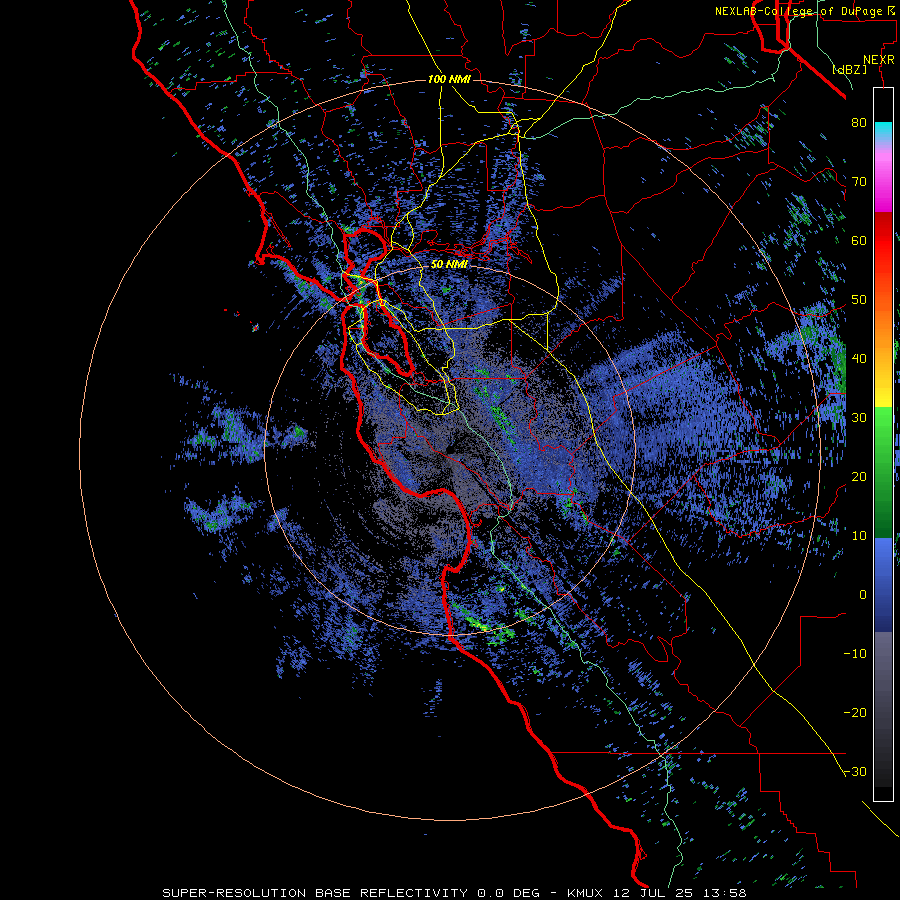This screenshot has width=900, height=900.
Task: Click the 100 NMI range ring label
Action: click(x=449, y=79)
